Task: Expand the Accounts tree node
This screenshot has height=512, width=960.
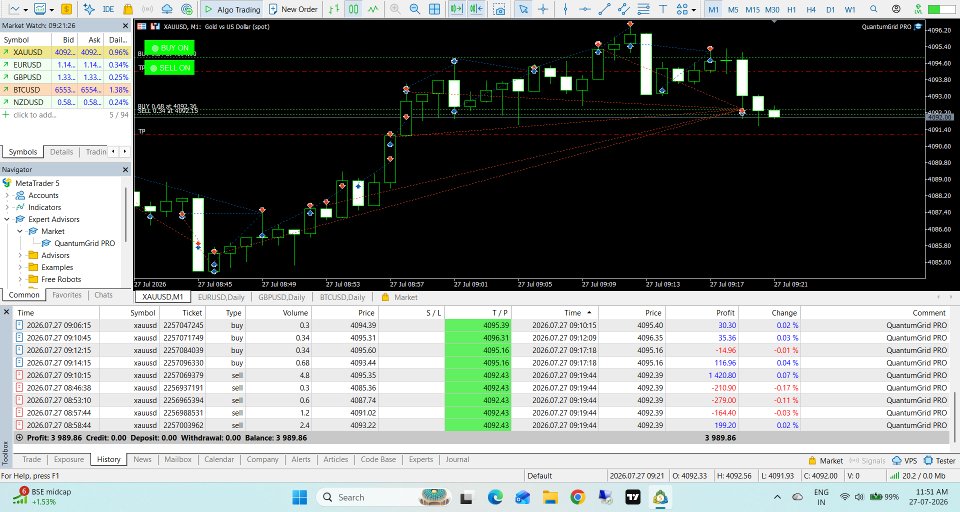Action: 7,195
